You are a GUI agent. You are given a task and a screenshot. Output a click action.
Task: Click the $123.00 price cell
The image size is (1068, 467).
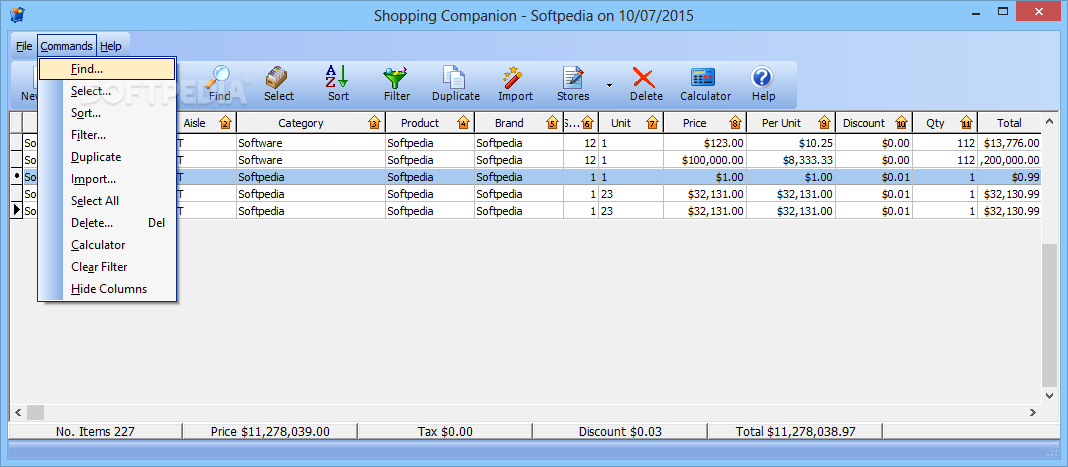(x=704, y=143)
